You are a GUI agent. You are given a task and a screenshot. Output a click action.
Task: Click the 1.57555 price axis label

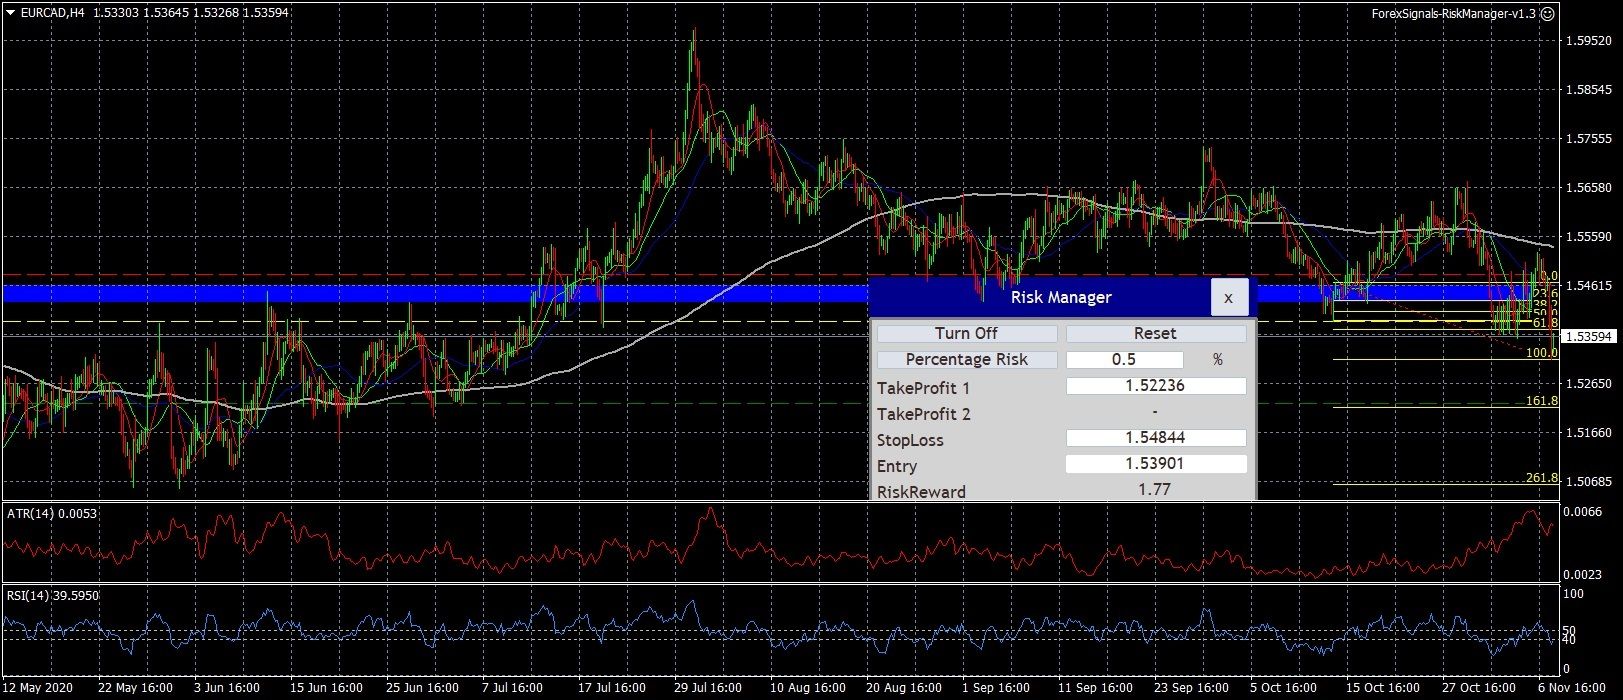(1590, 139)
